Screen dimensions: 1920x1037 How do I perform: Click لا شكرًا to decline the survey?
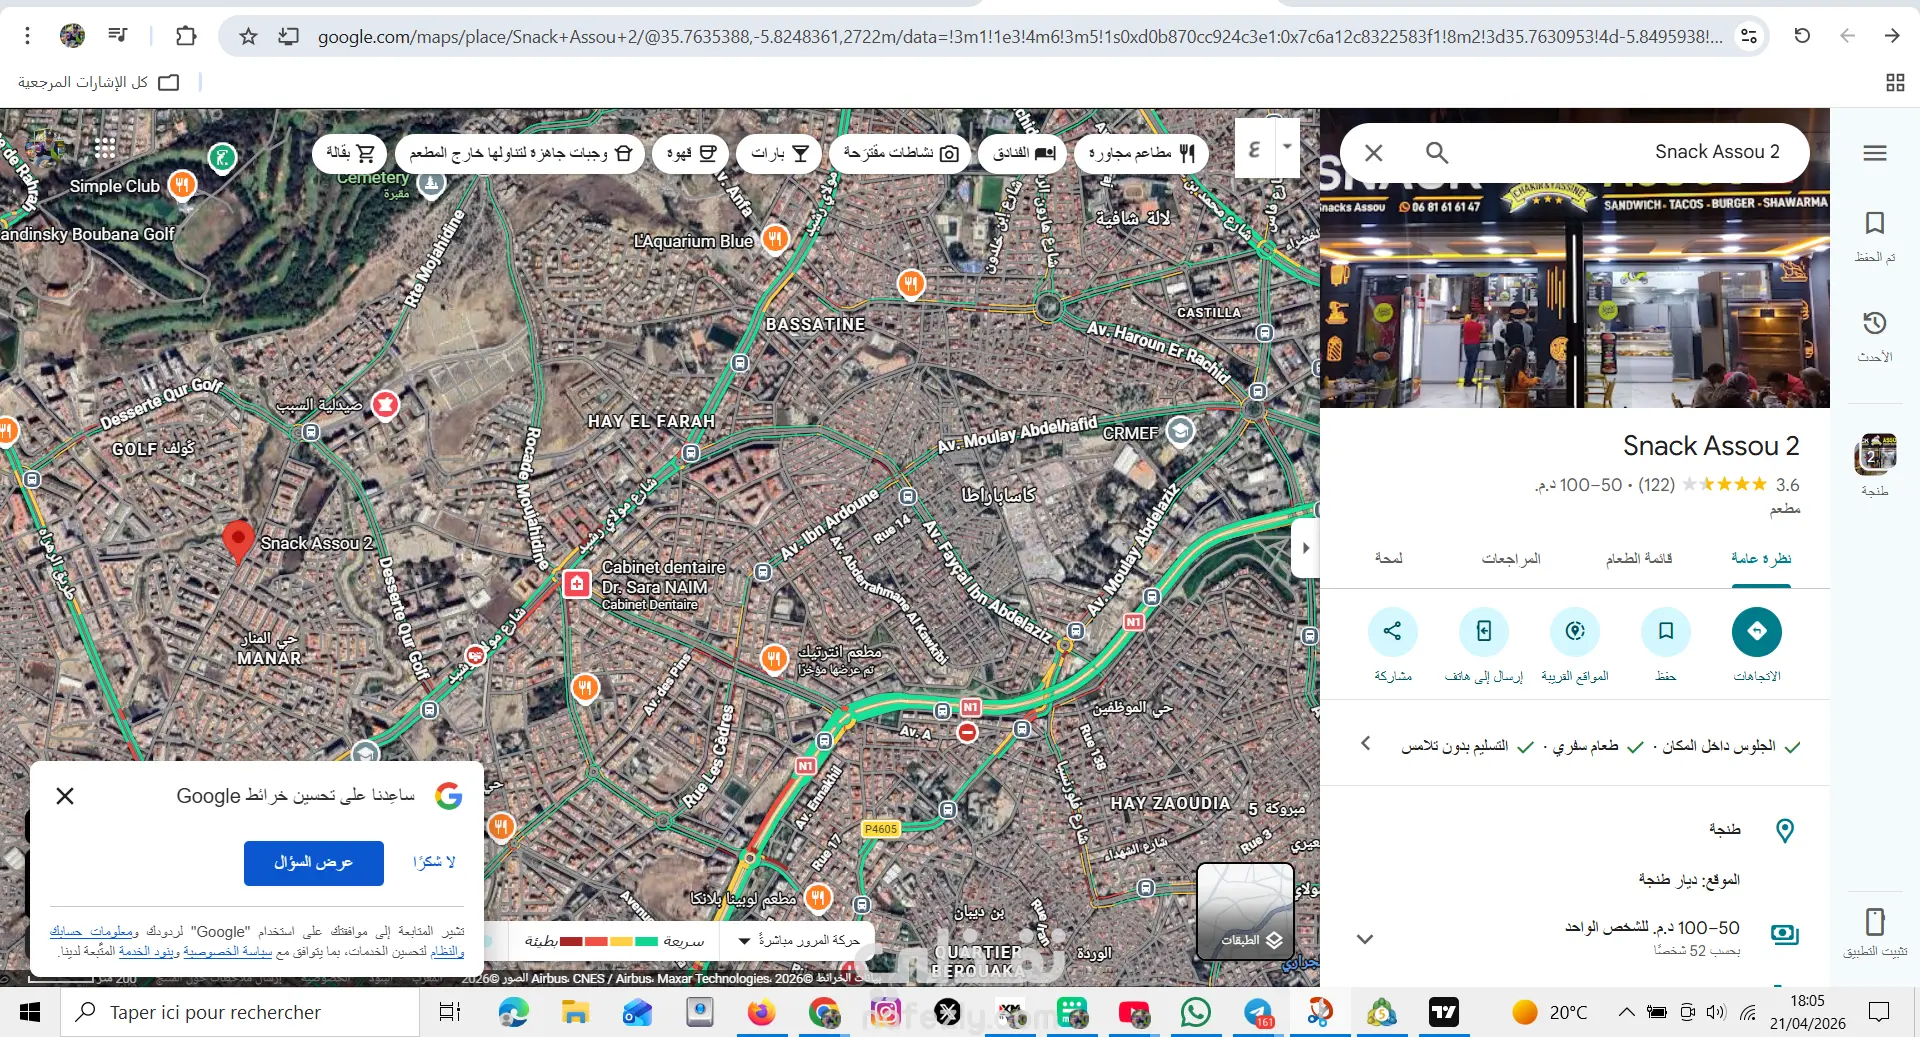(434, 862)
